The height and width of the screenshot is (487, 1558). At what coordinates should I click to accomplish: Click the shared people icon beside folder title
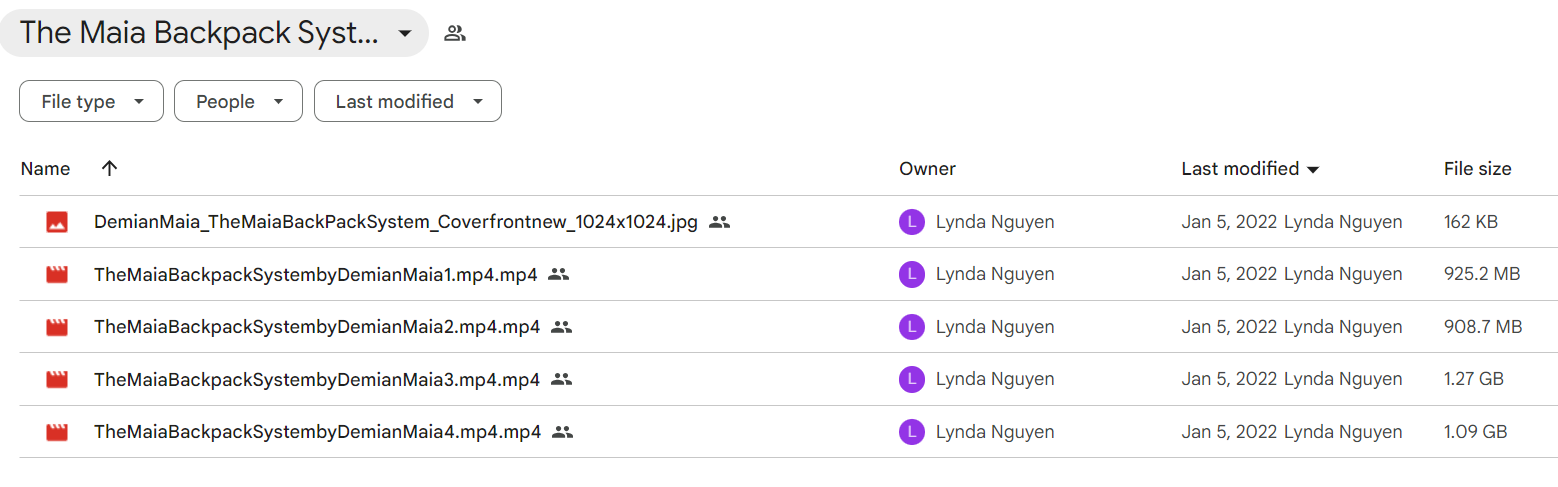(455, 33)
